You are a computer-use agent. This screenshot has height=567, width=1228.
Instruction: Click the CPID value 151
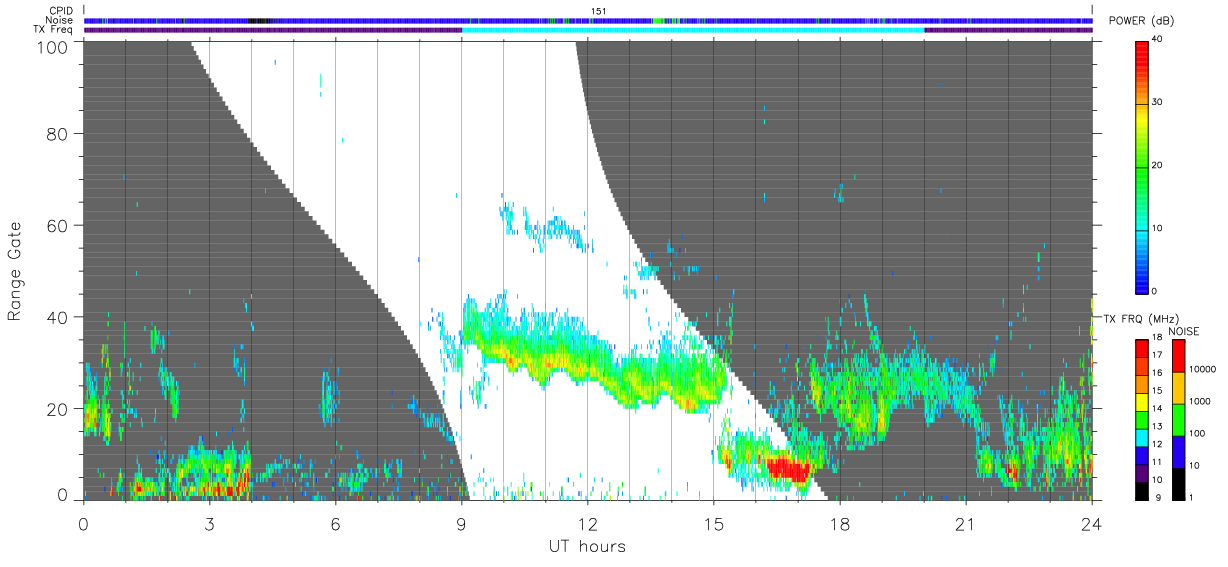point(599,11)
